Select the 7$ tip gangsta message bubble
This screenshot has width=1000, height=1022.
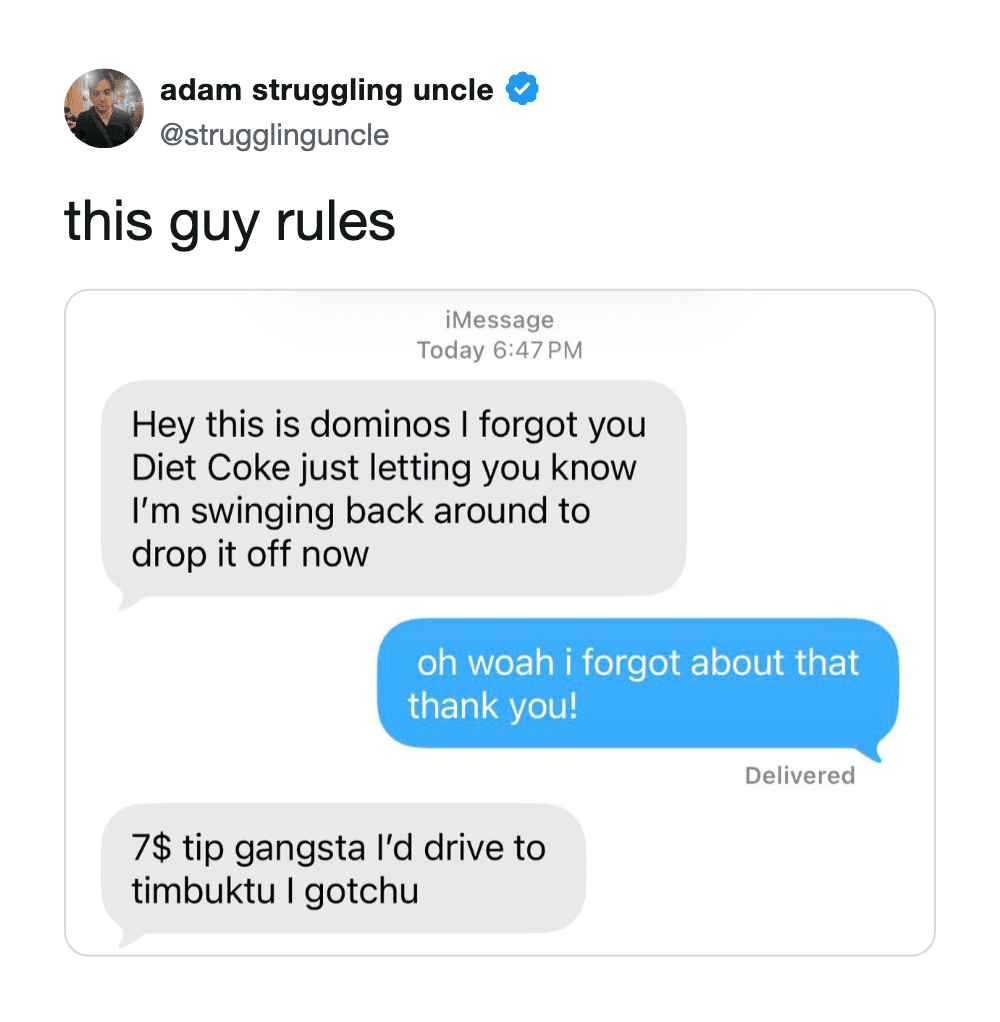pos(344,868)
